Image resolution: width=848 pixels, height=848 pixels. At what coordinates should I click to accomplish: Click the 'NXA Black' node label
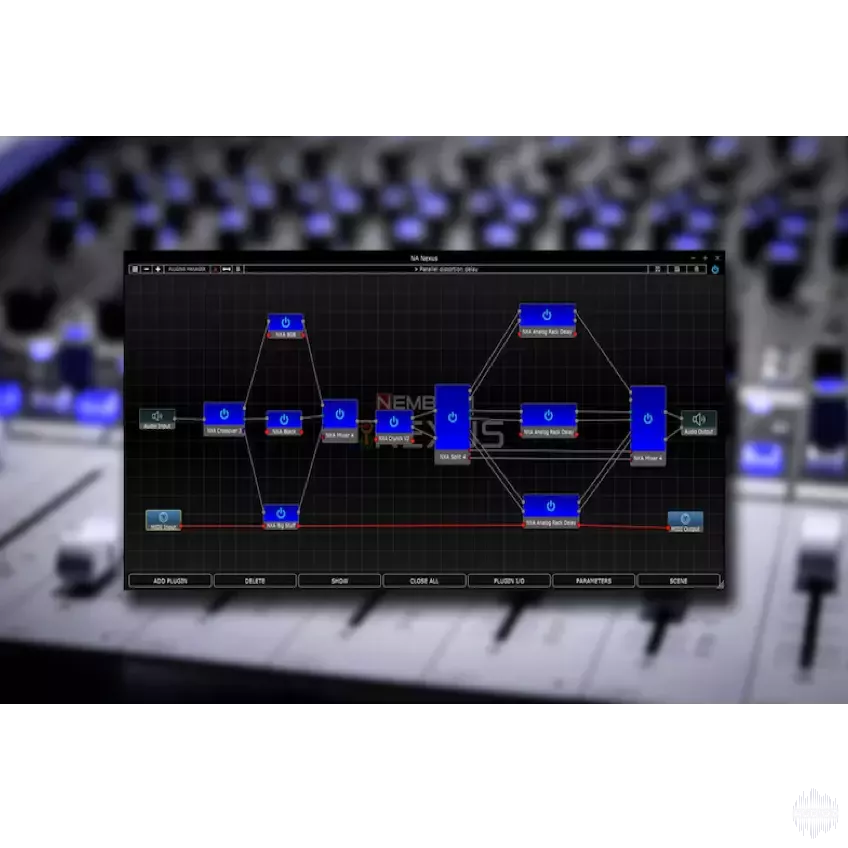(284, 432)
